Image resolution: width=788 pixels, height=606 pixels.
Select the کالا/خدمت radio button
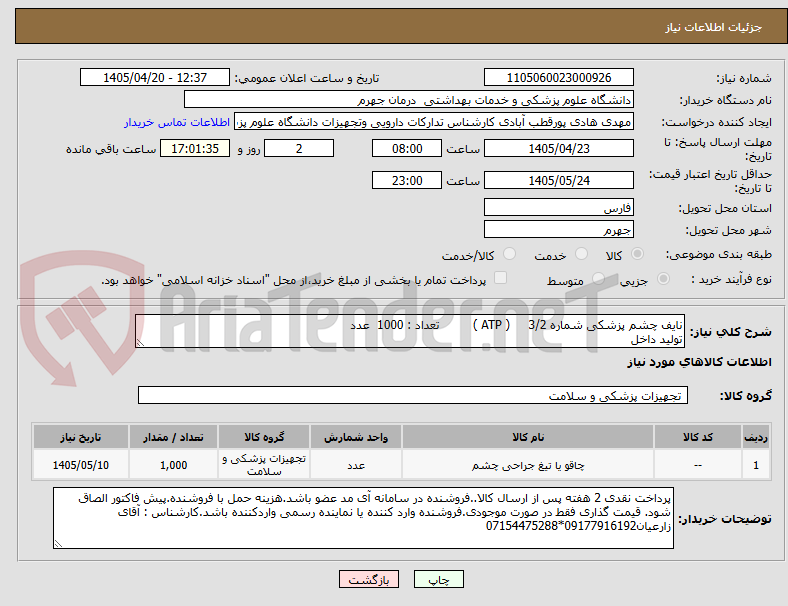(x=510, y=254)
